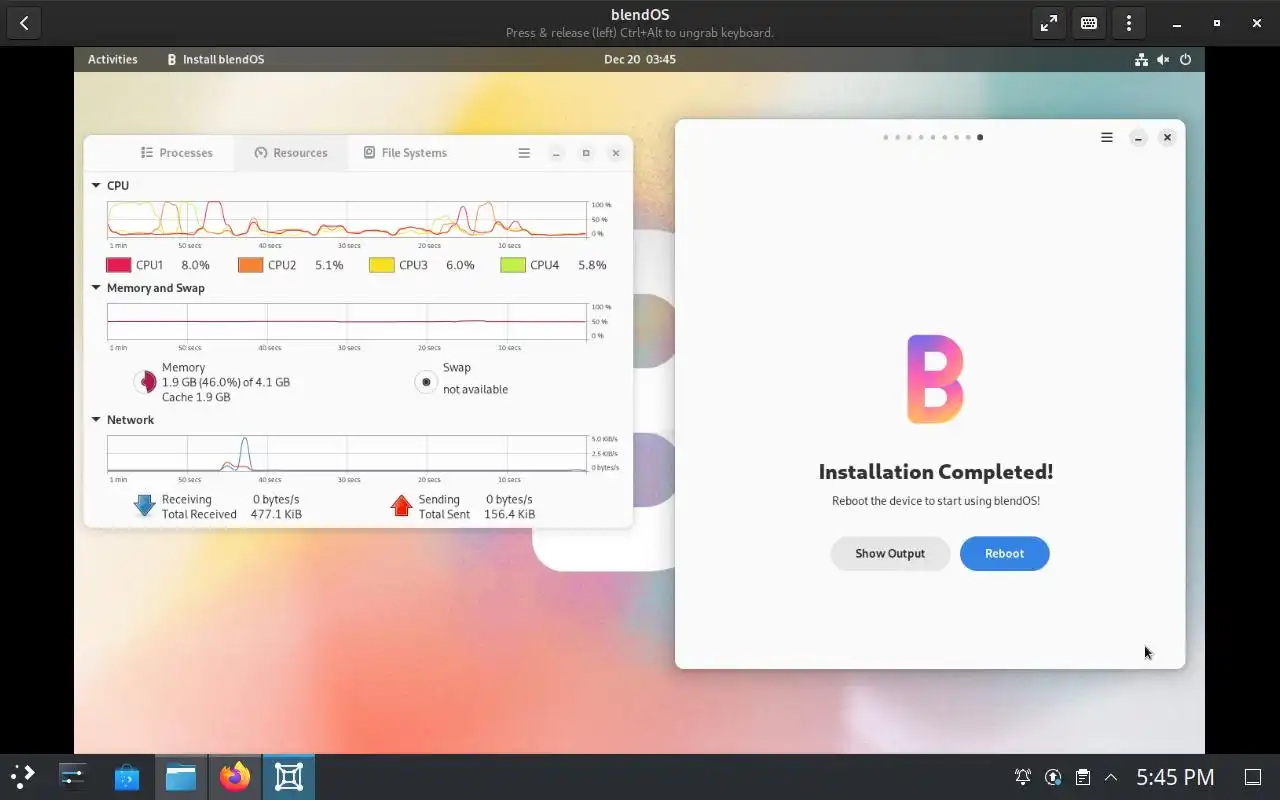Viewport: 1280px width, 800px height.
Task: Click the active virtual machine app taskbar icon
Action: tap(289, 777)
